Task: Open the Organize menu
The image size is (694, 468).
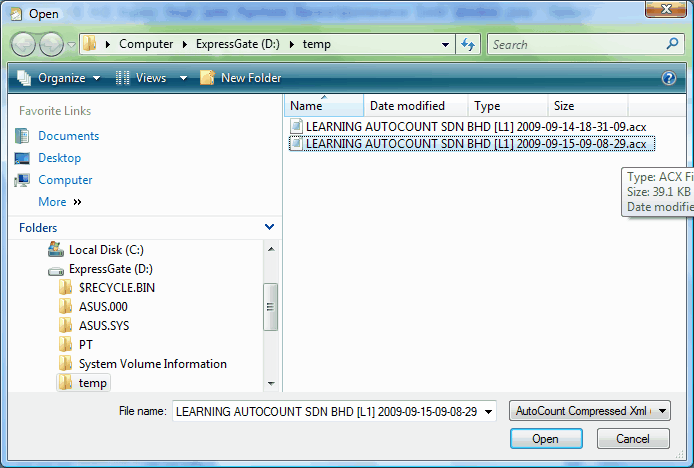Action: pyautogui.click(x=59, y=78)
